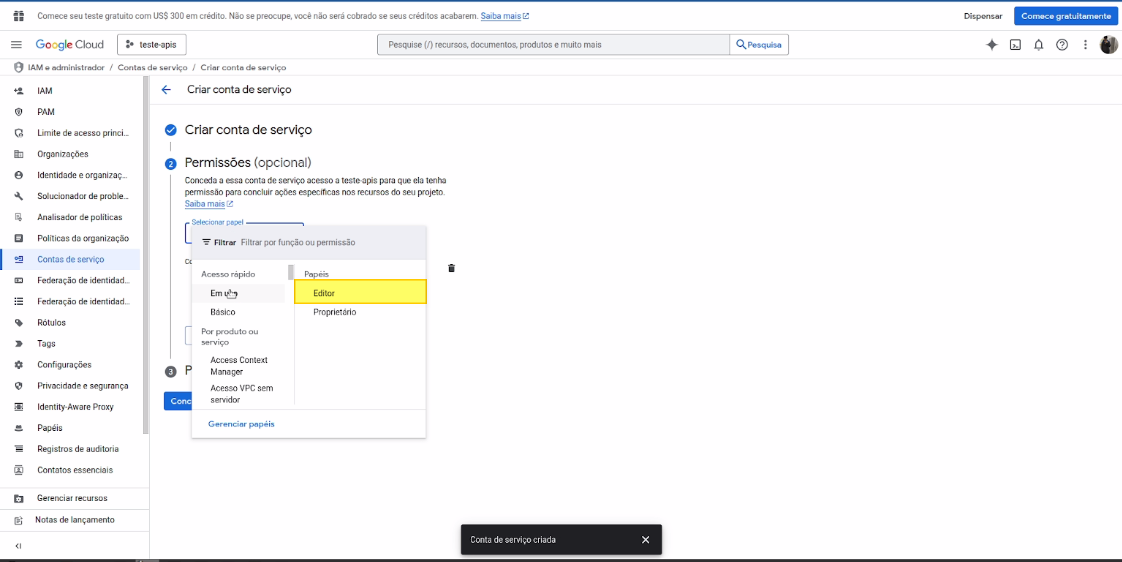Click the IAM sidebar icon
Screen dimensions: 1122x562
pyautogui.click(x=19, y=91)
